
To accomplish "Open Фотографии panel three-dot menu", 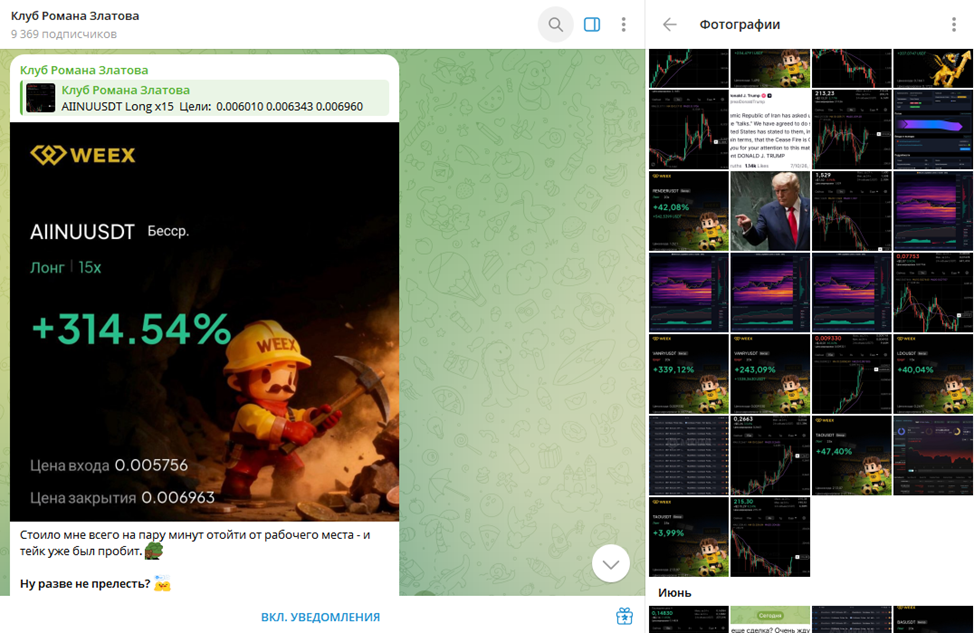I will (x=954, y=24).
